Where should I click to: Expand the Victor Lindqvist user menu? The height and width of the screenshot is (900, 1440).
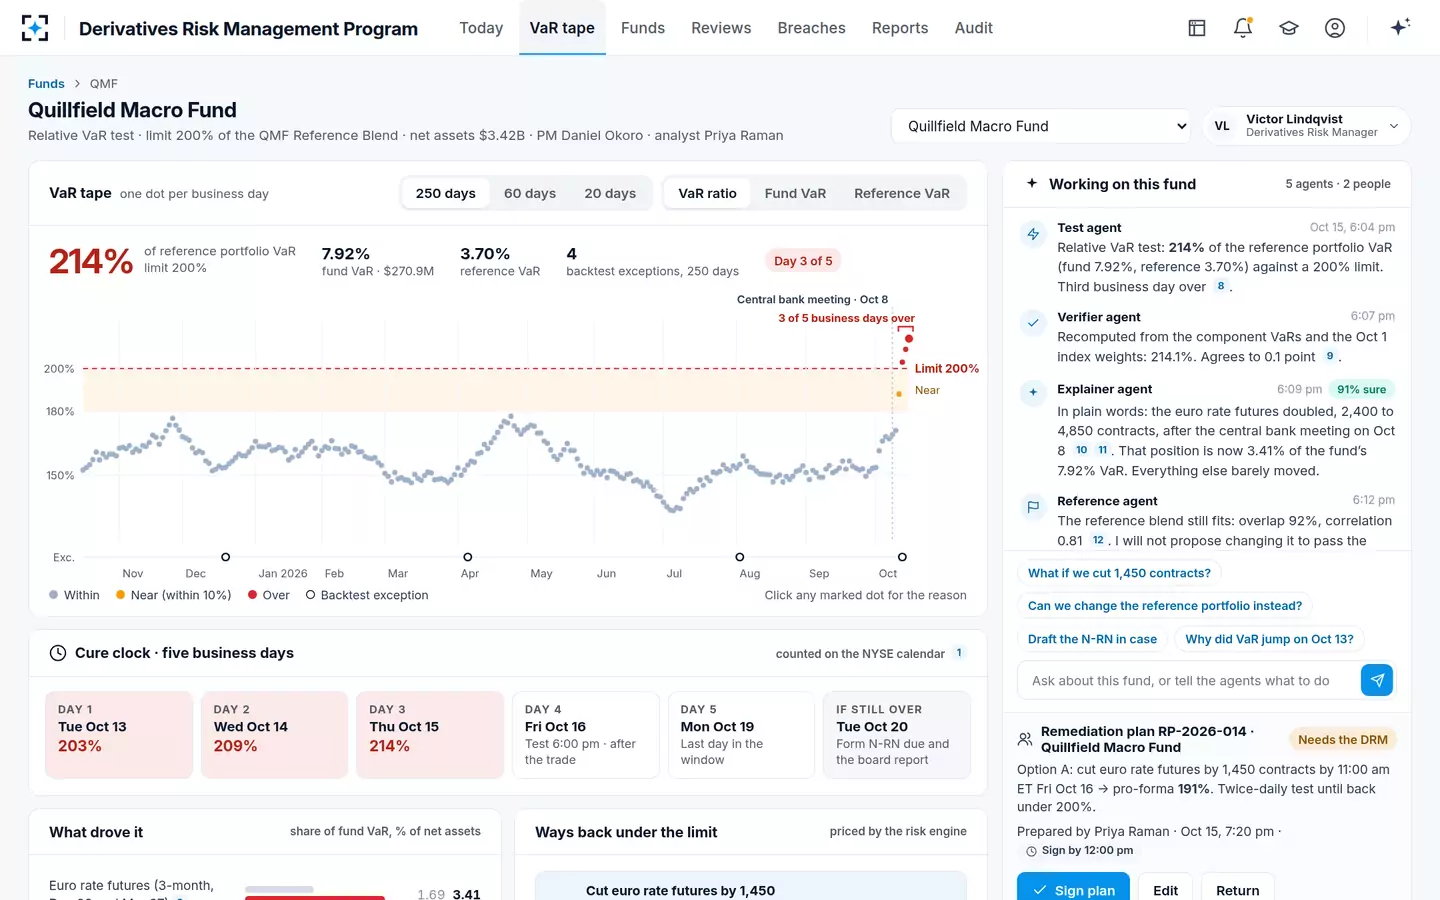(1306, 126)
